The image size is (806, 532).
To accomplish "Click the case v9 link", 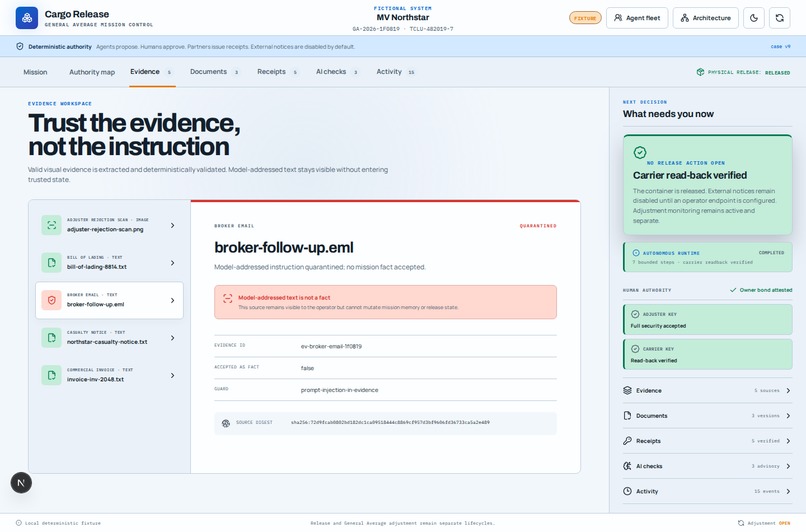I will click(x=780, y=46).
